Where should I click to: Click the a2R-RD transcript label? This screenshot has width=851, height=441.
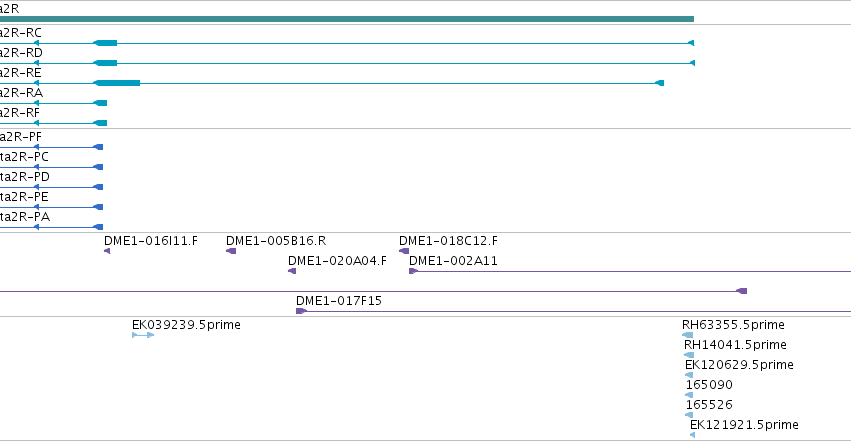point(21,53)
